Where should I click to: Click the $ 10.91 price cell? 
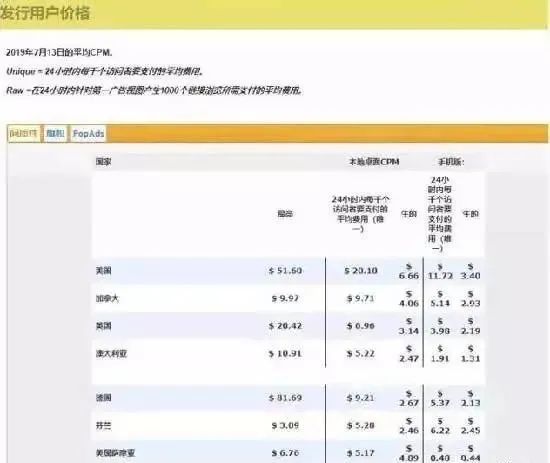coord(285,354)
